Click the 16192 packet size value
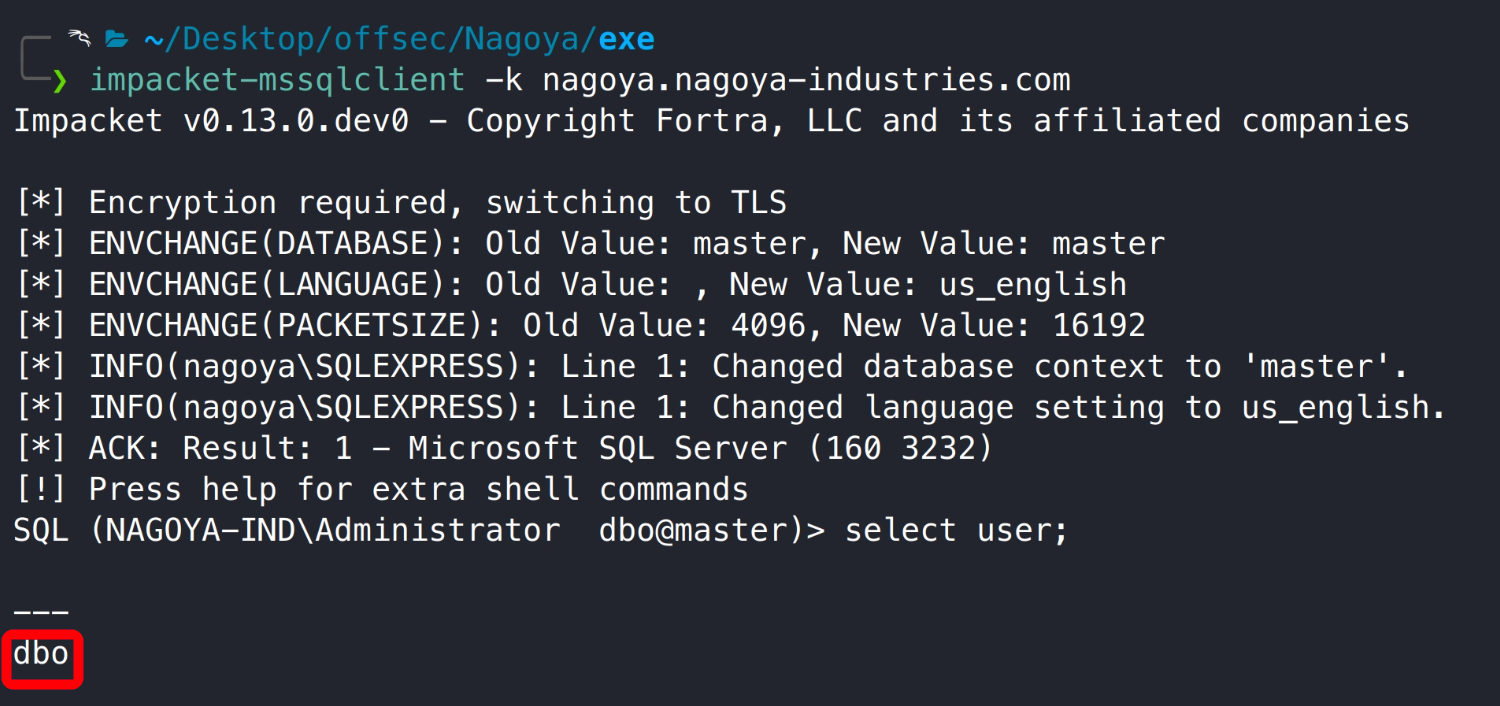This screenshot has width=1500, height=706. [1099, 326]
